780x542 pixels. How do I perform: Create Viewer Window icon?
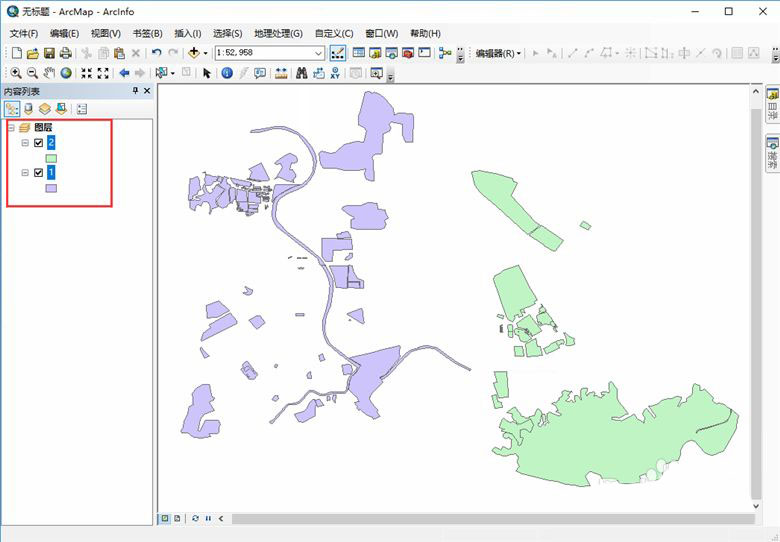(376, 73)
